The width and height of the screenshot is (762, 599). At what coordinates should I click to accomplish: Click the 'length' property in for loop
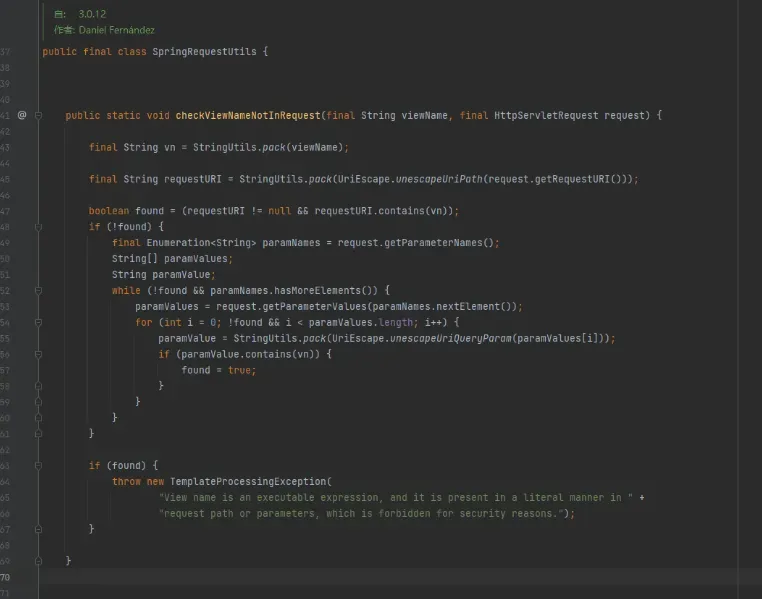(x=396, y=323)
